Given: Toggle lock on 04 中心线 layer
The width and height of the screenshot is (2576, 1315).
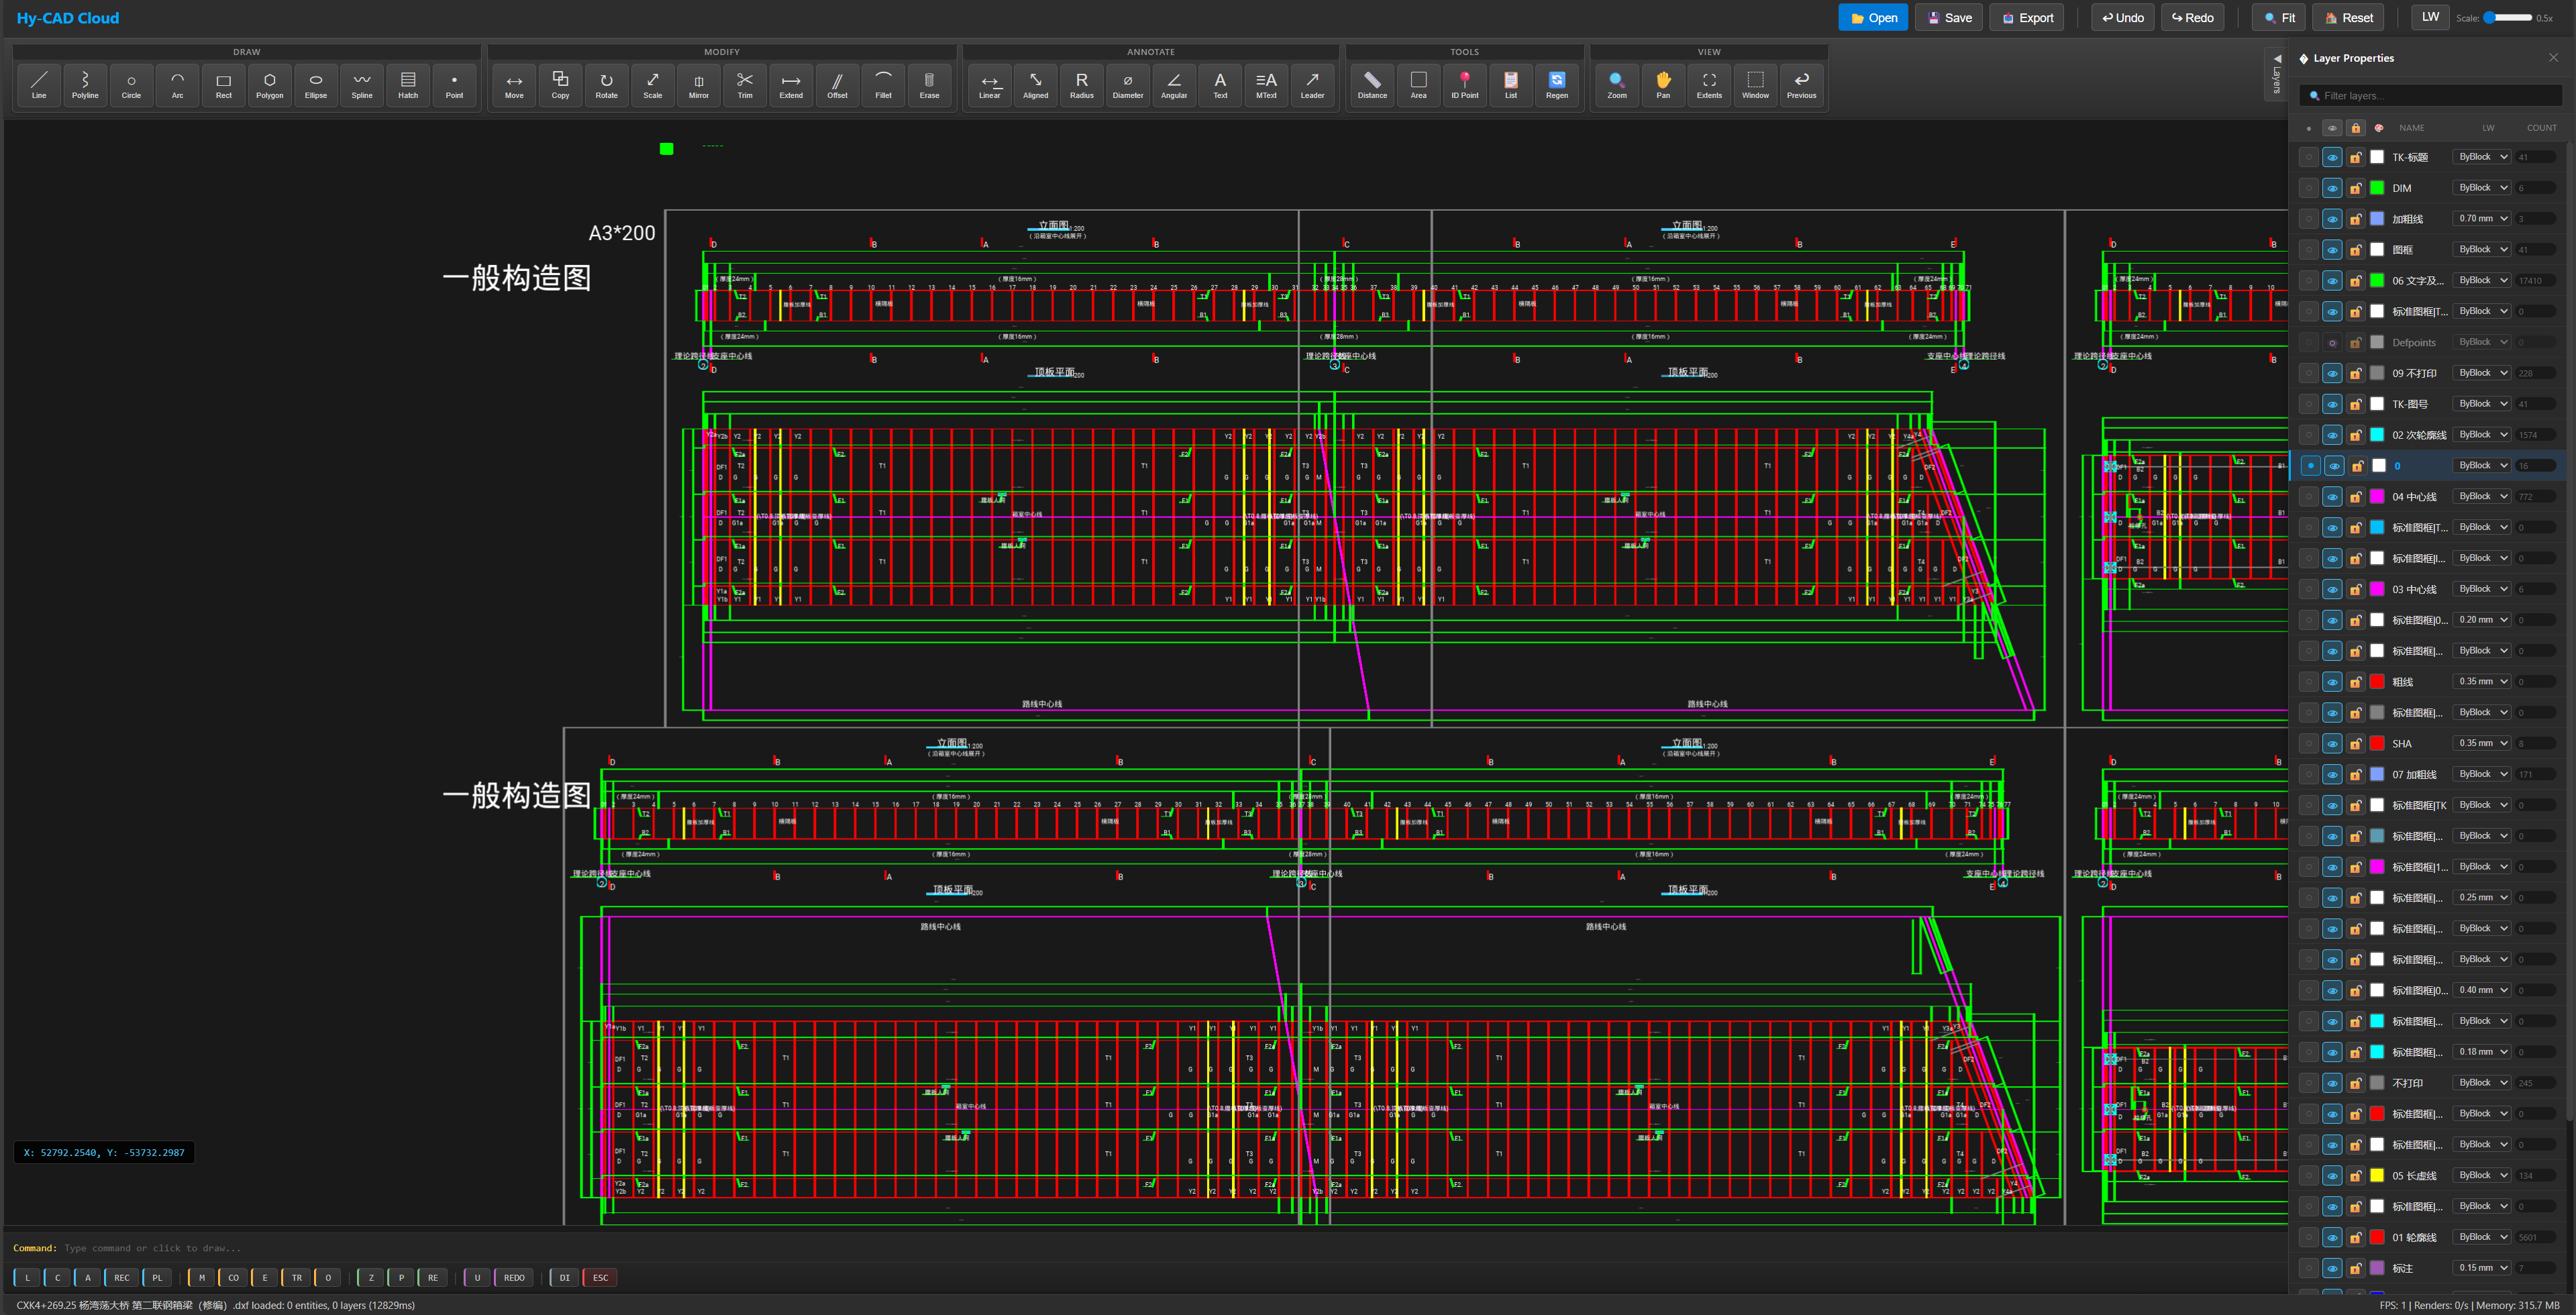Looking at the screenshot, I should (x=2355, y=497).
